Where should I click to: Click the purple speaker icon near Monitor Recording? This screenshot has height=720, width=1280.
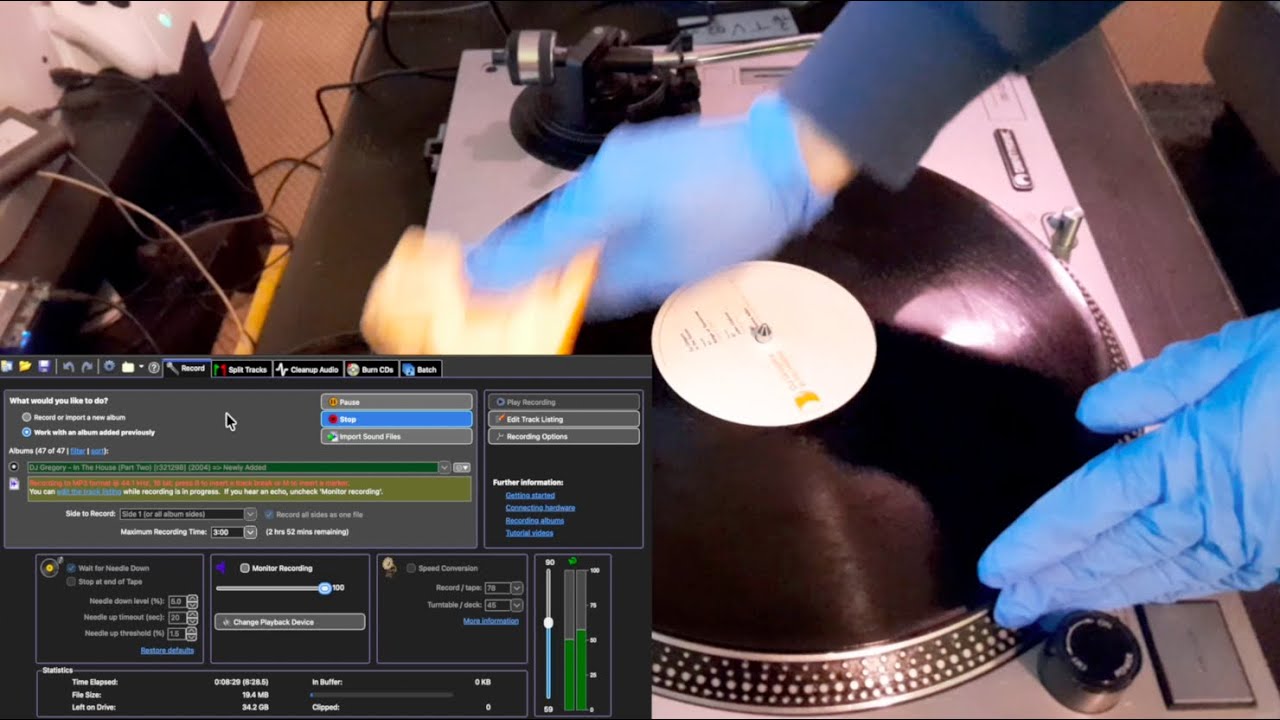221,567
